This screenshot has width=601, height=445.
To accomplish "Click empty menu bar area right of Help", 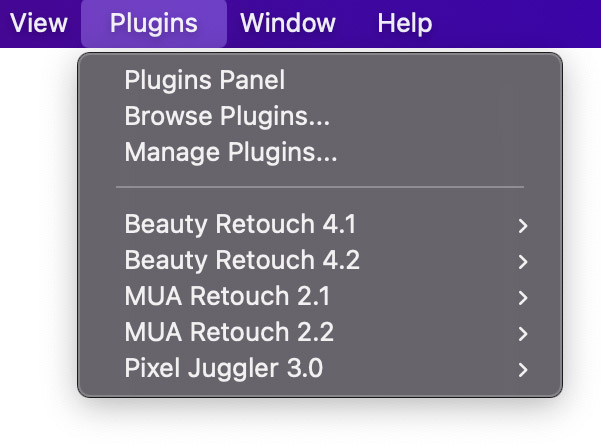I will [520, 23].
